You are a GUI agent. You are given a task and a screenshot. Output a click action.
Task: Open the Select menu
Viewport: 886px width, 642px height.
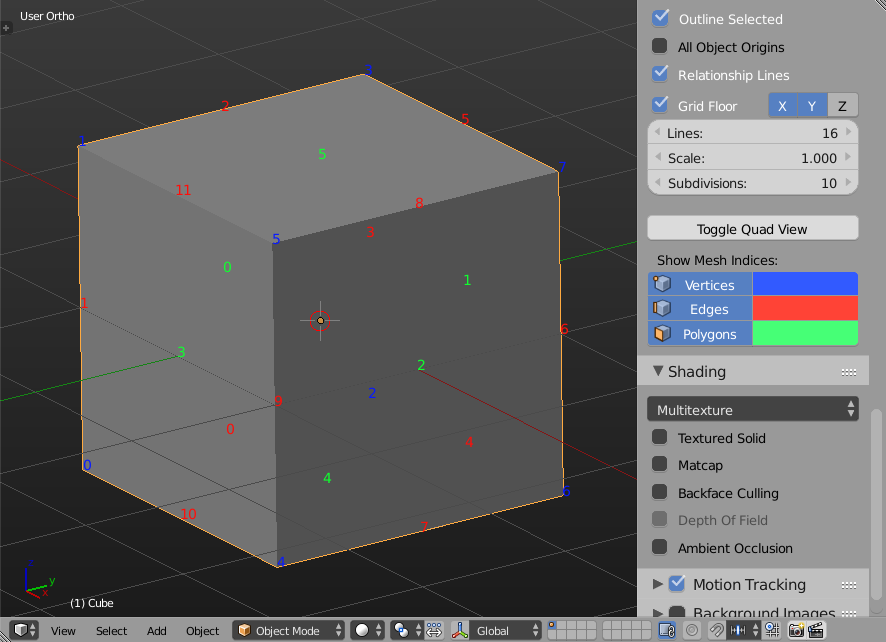tap(111, 631)
